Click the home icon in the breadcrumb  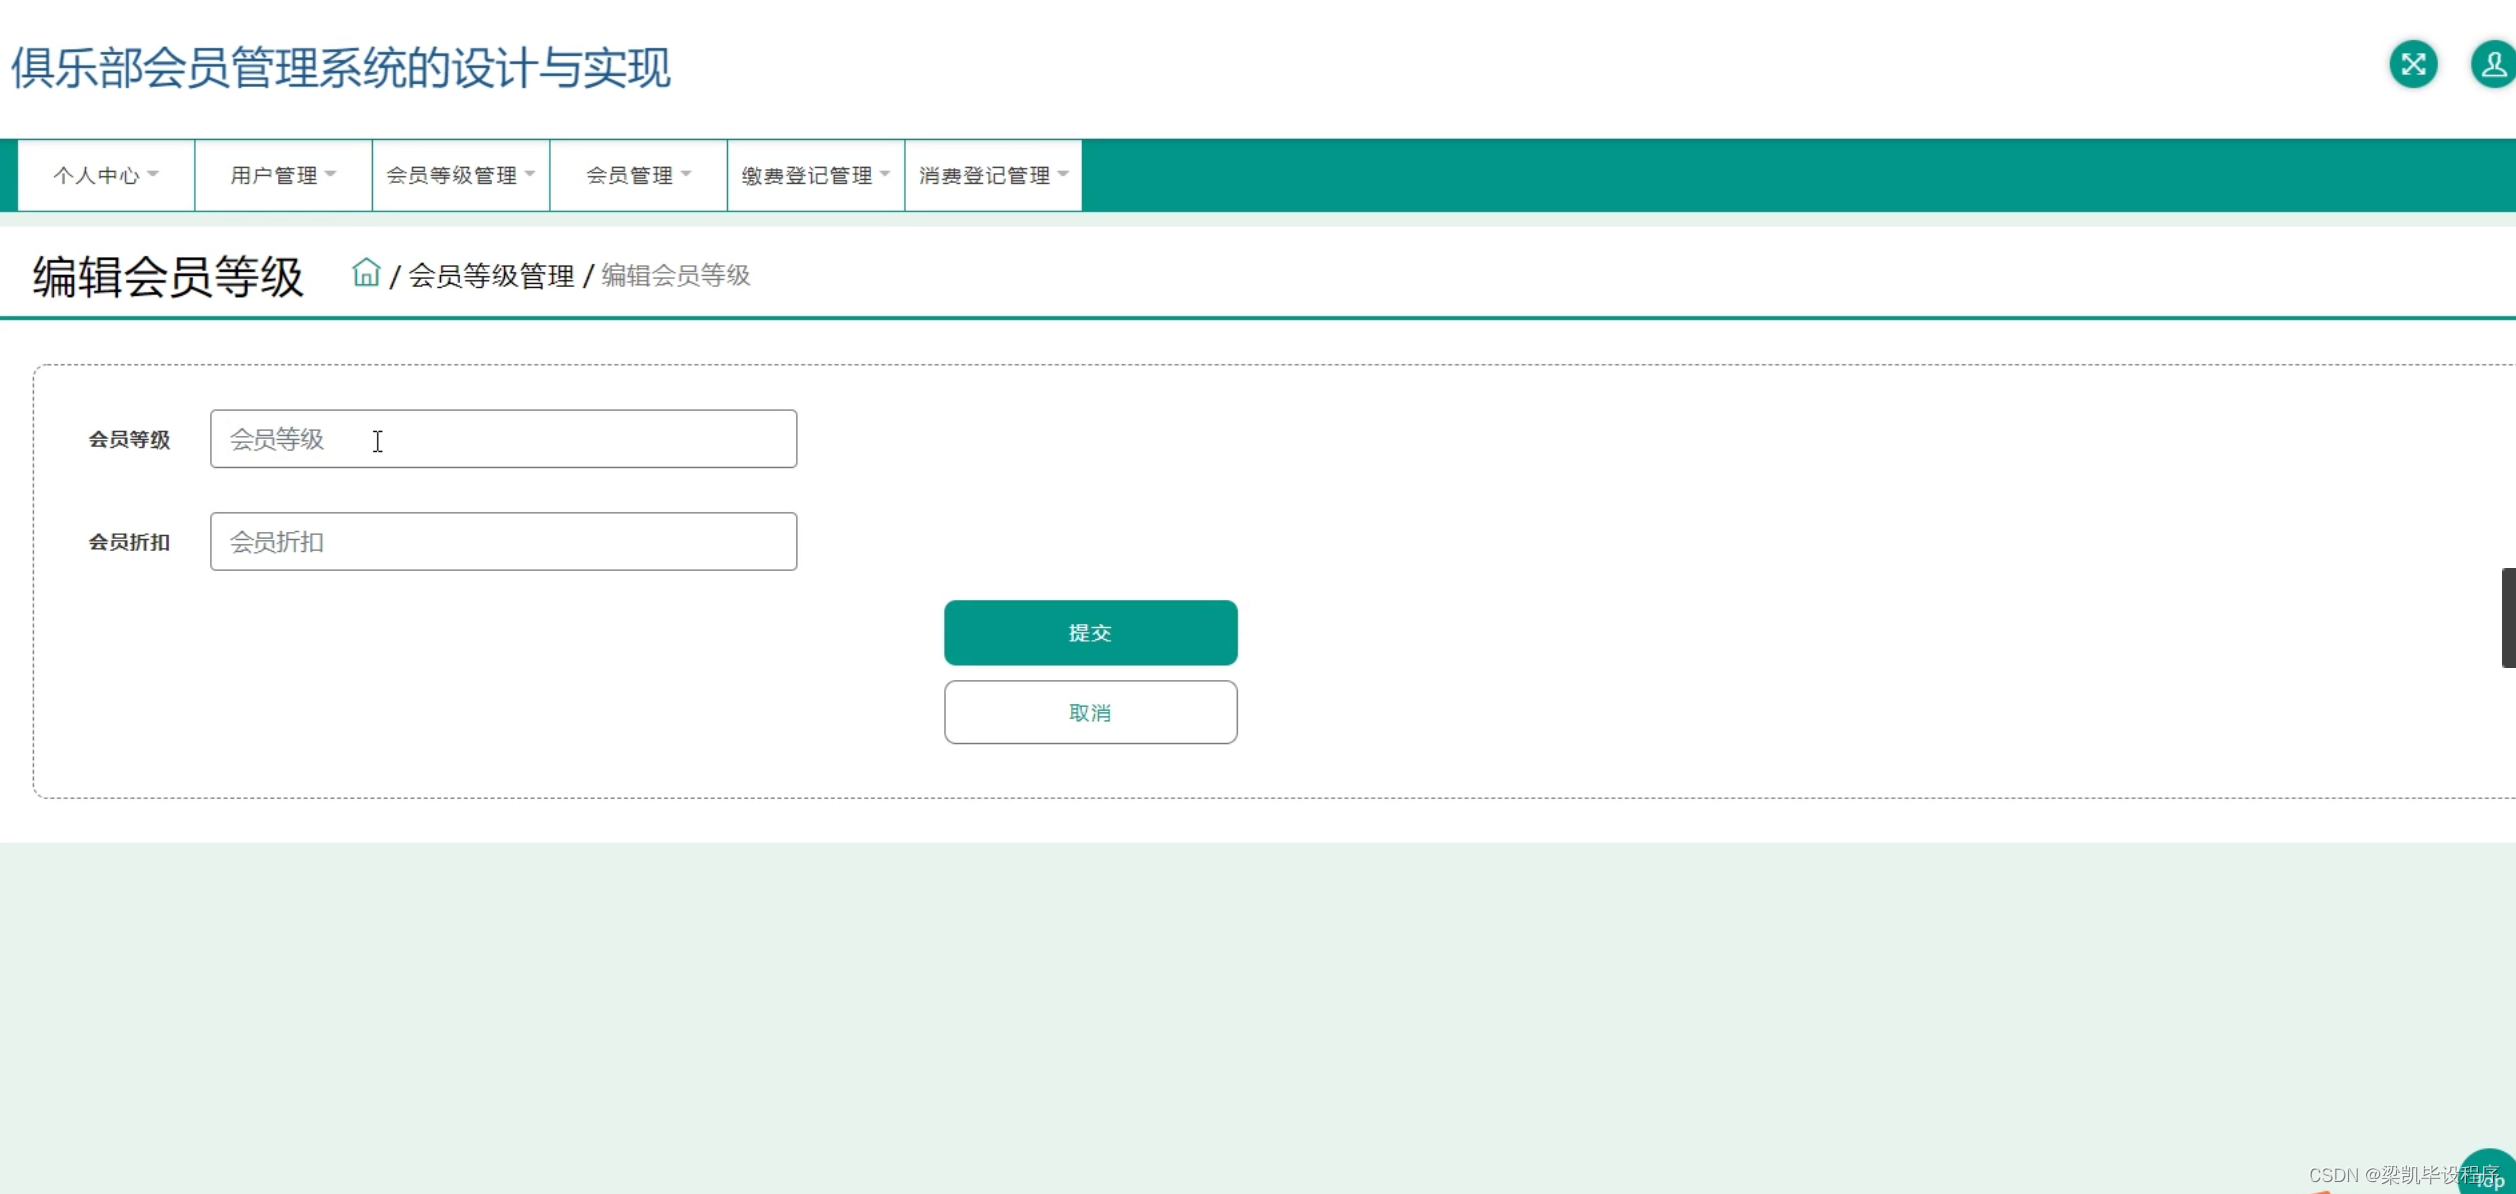(366, 273)
